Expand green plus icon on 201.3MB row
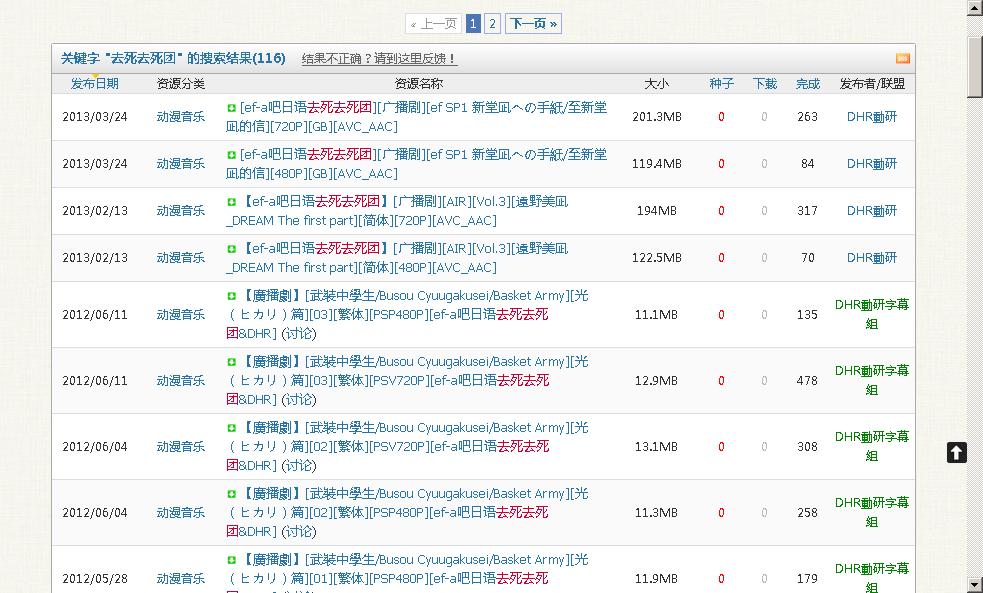 tap(231, 108)
